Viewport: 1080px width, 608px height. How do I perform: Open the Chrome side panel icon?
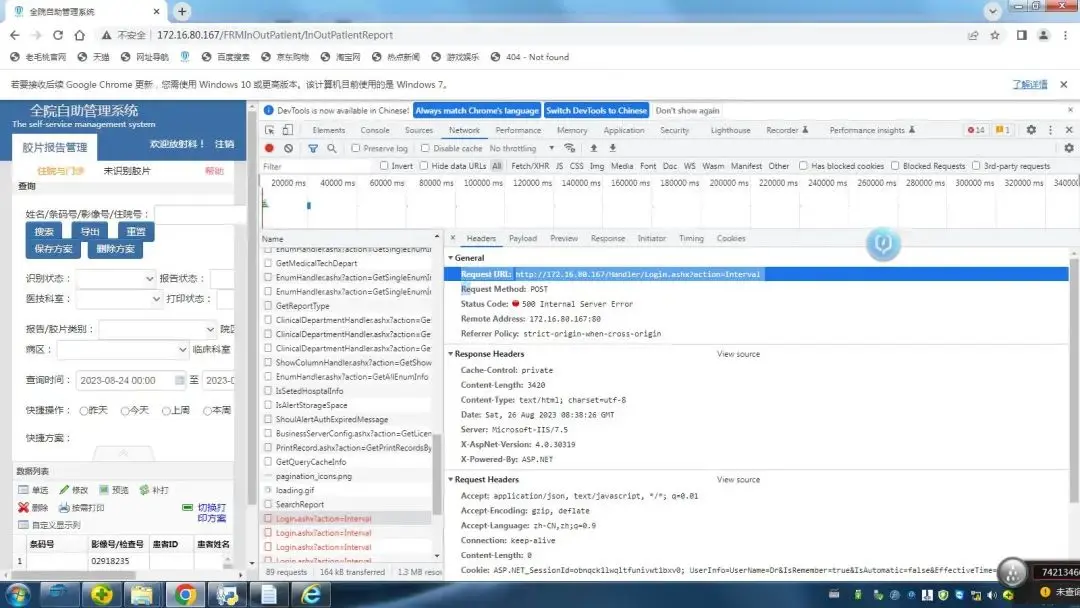click(1021, 35)
